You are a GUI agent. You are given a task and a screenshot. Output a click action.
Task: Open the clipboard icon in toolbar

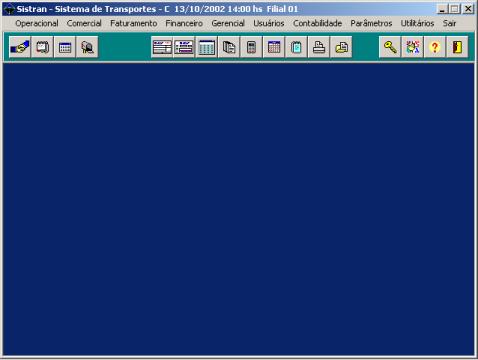pyautogui.click(x=296, y=47)
